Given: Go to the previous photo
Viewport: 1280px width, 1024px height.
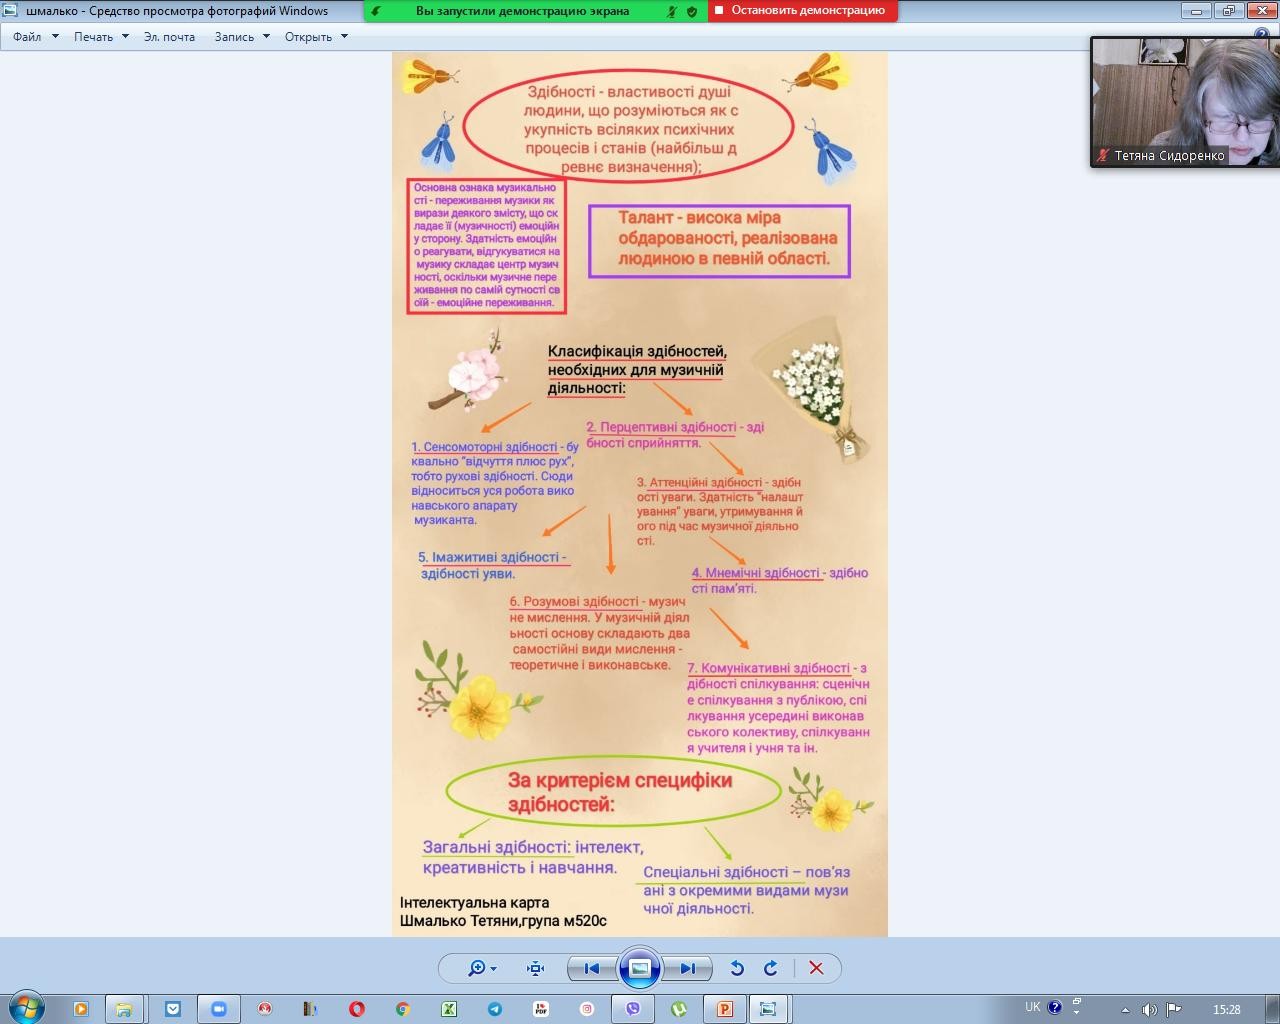Looking at the screenshot, I should pyautogui.click(x=591, y=968).
